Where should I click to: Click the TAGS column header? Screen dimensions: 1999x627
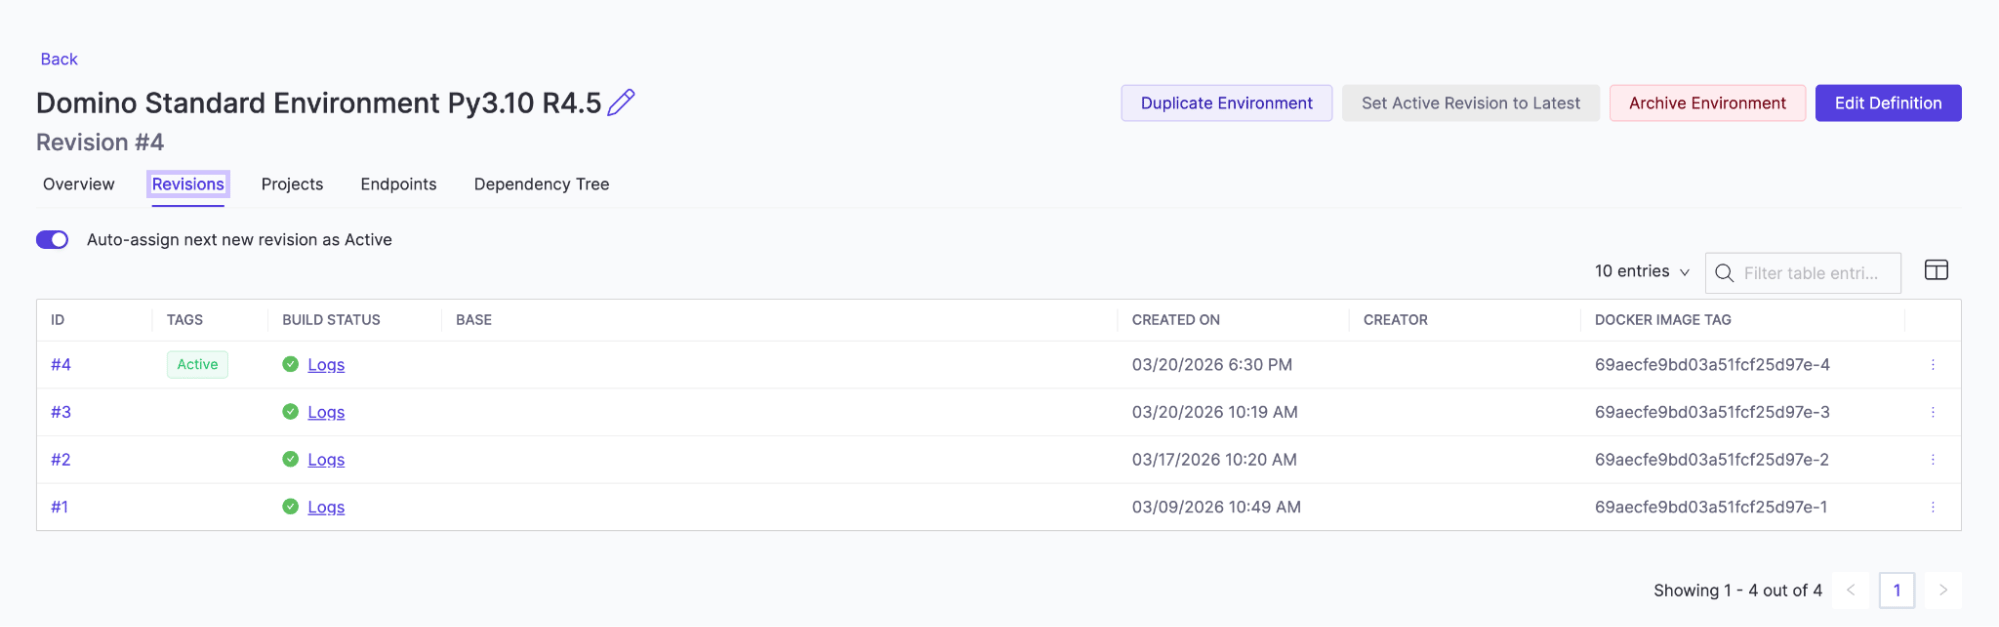tap(185, 320)
